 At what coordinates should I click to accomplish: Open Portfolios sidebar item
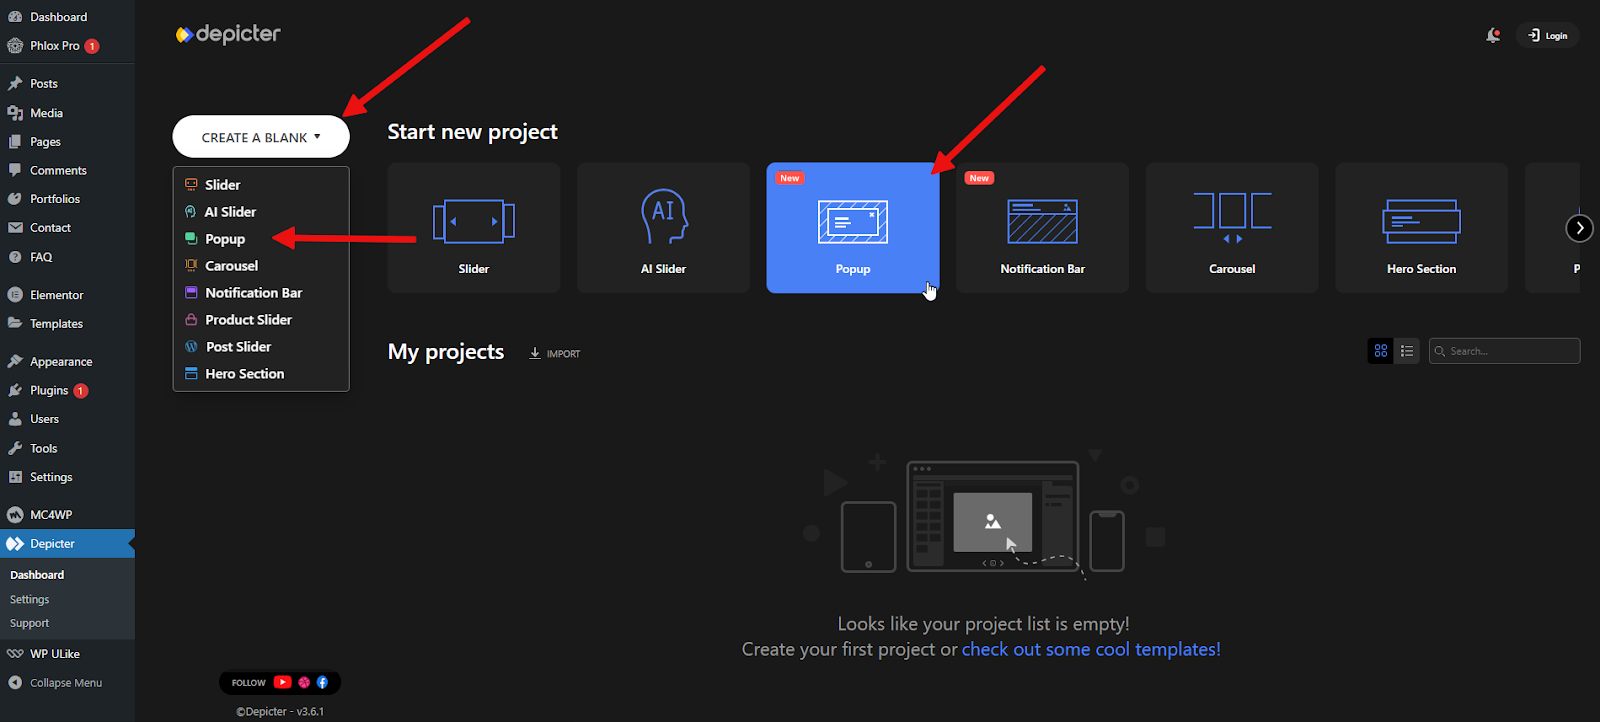(x=67, y=199)
